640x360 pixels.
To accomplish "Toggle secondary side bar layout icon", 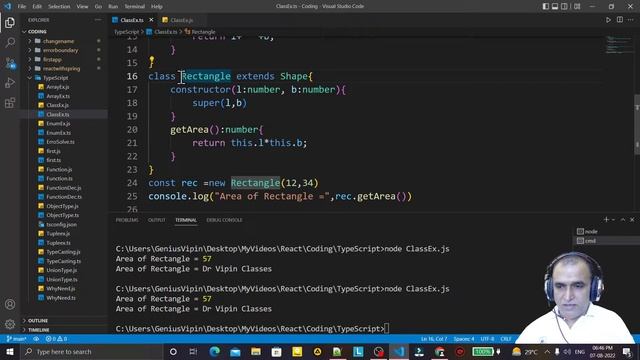I will (564, 7).
